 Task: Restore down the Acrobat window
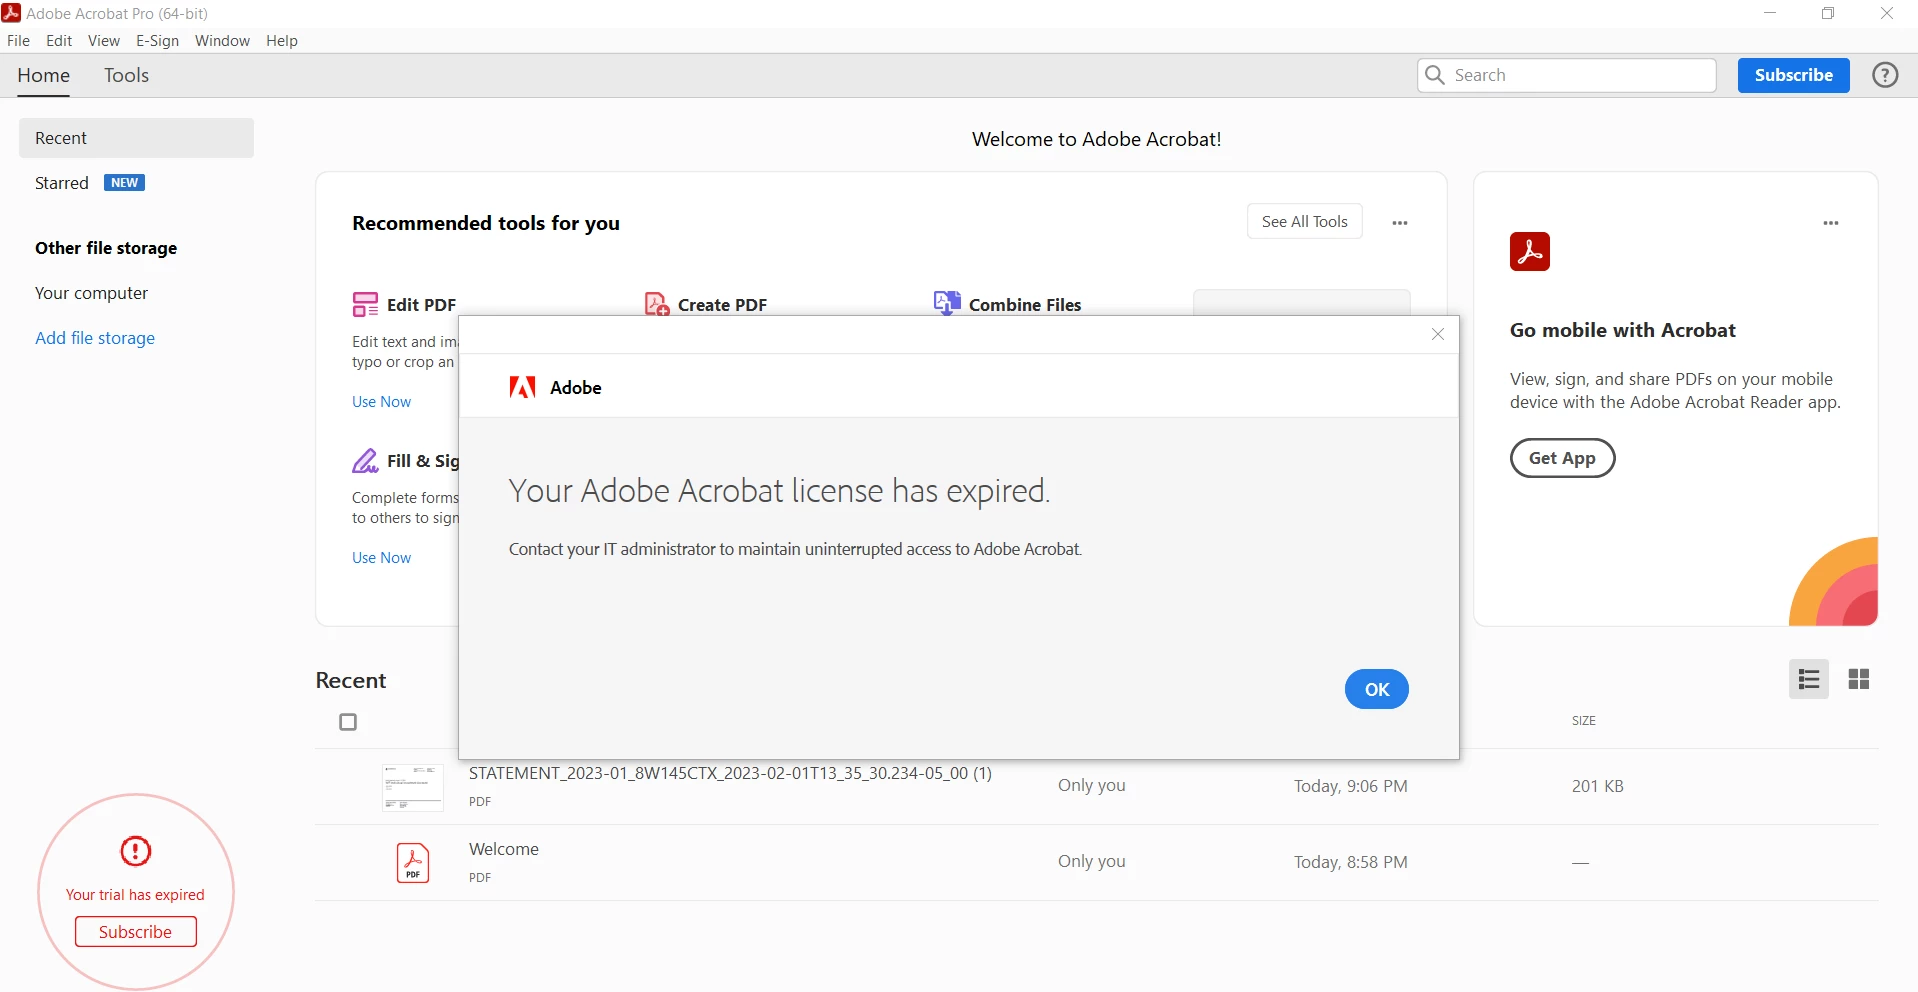tap(1828, 13)
